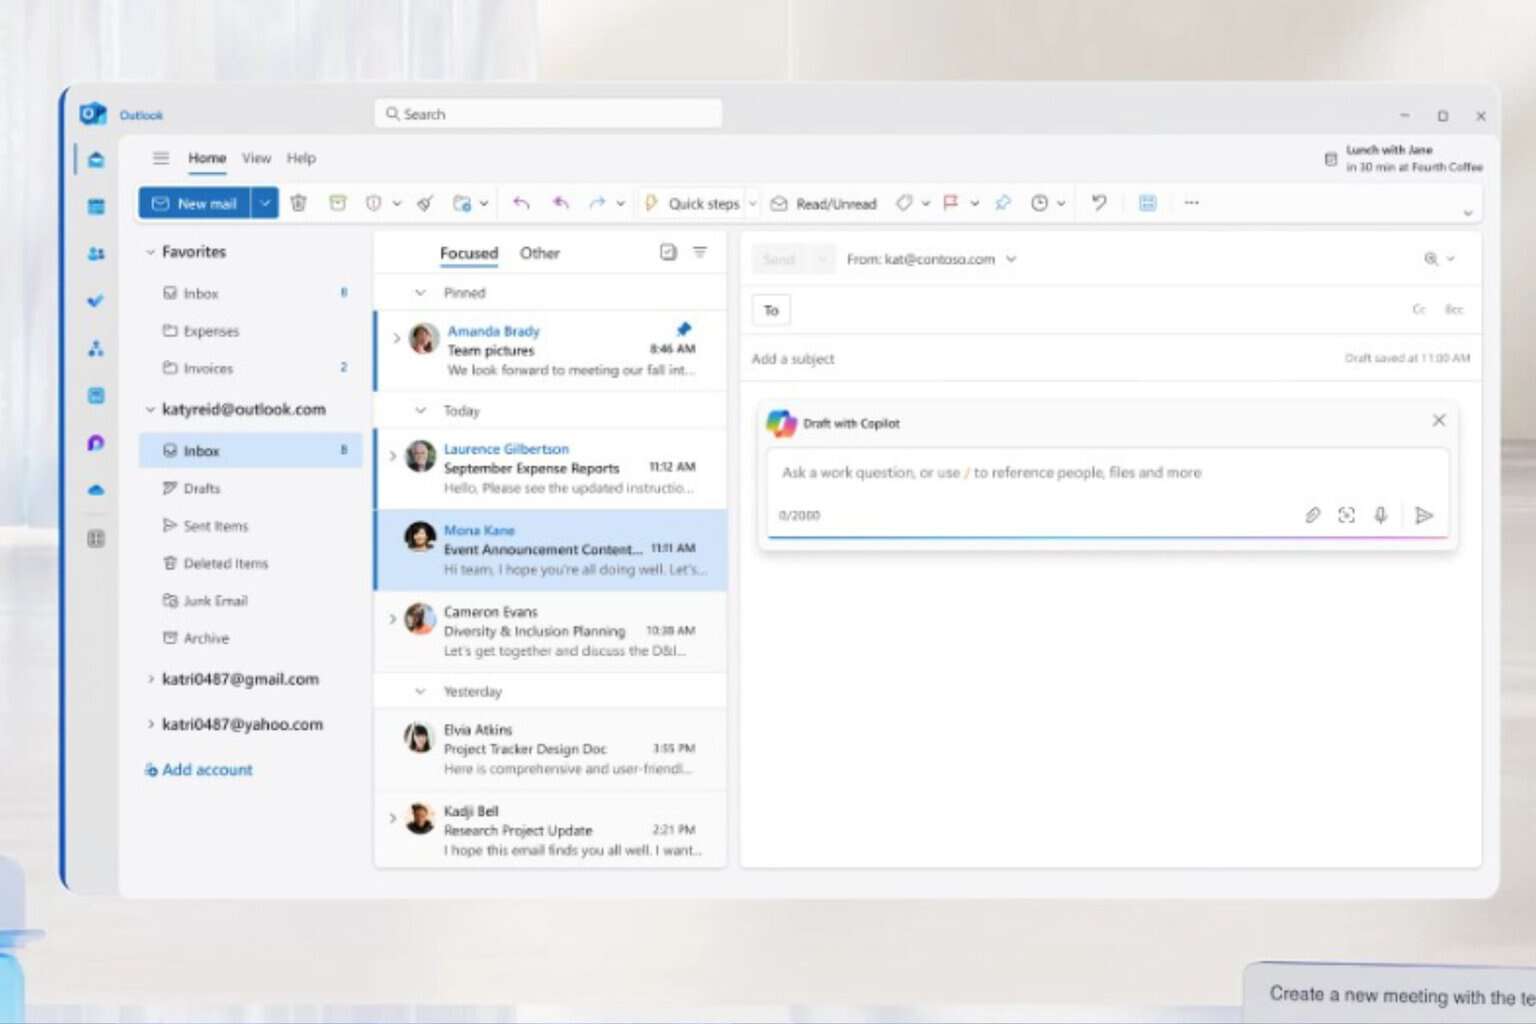Open Amanda Brady's Team pictures email
This screenshot has width=1536, height=1024.
coord(551,350)
